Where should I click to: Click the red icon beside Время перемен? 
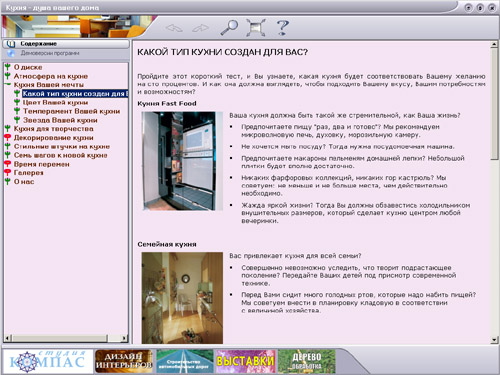coord(8,164)
